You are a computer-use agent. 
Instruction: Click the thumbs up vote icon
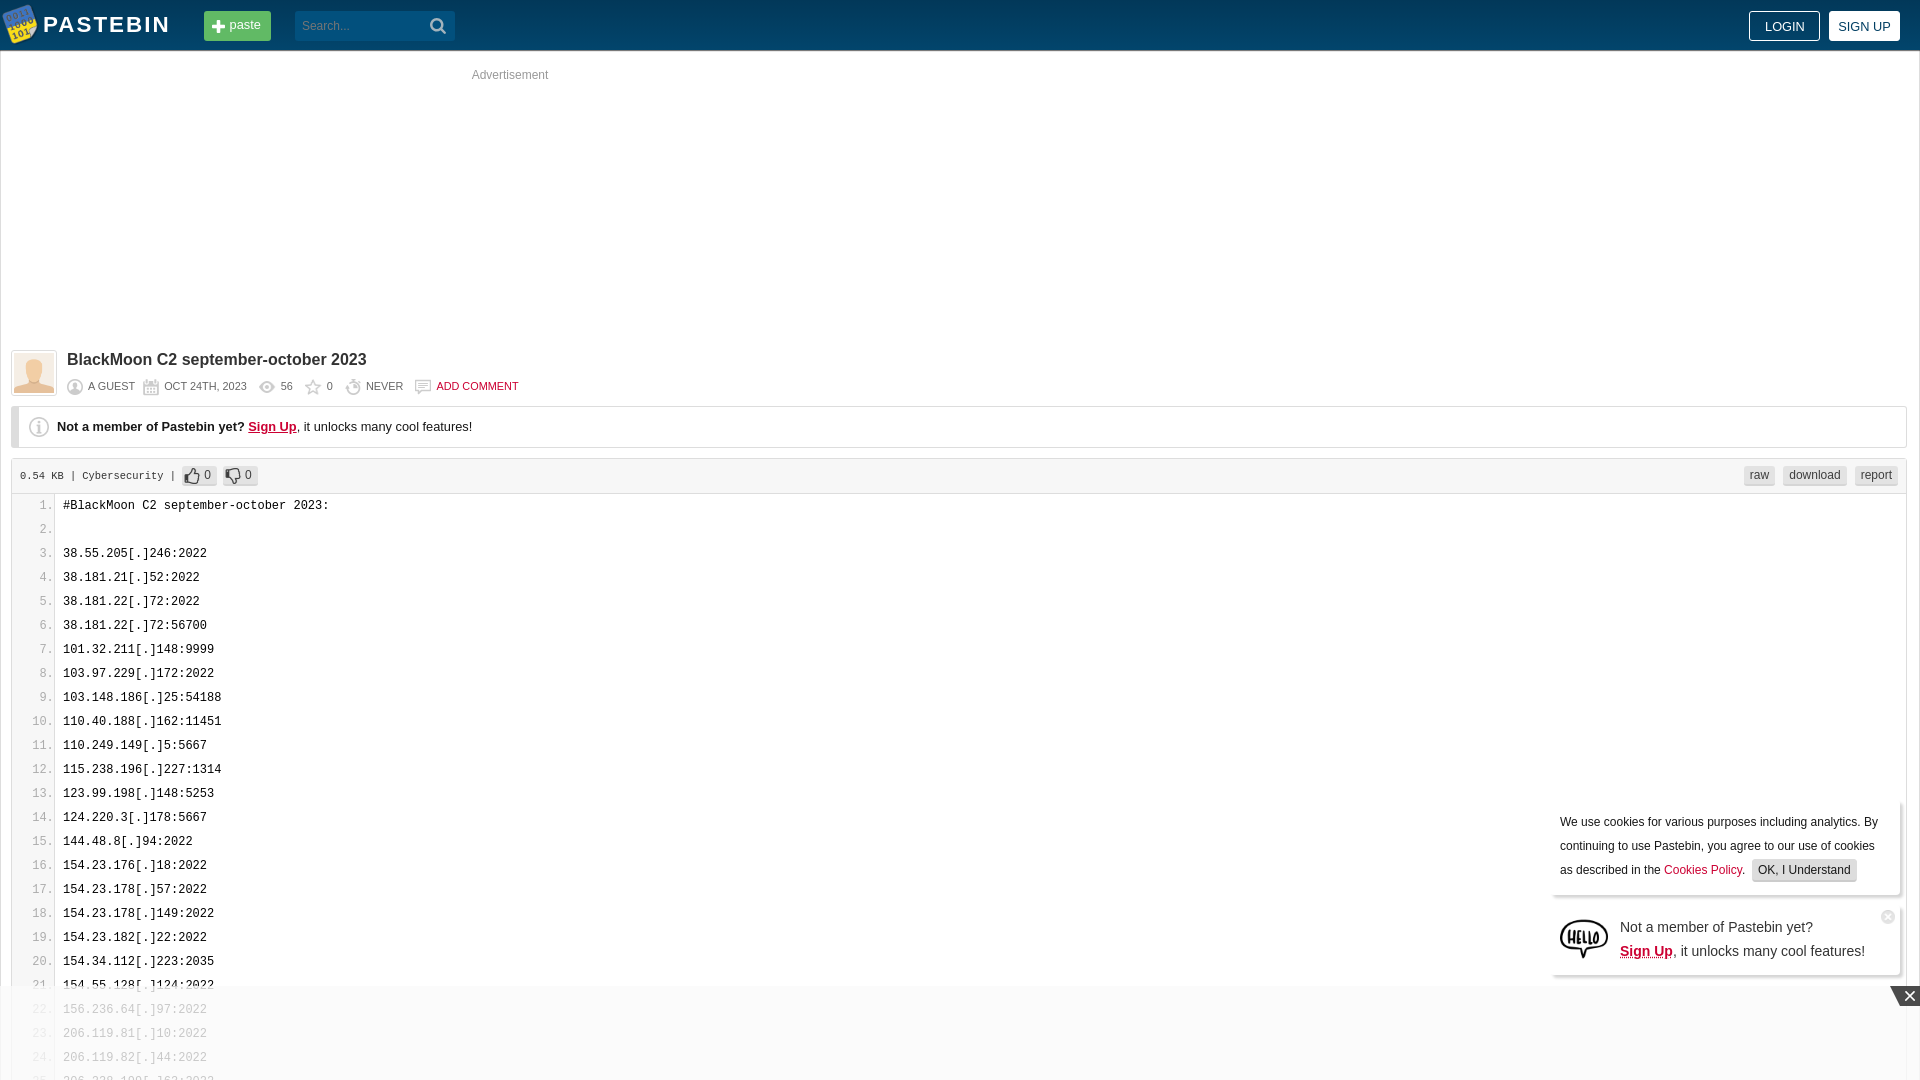pyautogui.click(x=193, y=475)
